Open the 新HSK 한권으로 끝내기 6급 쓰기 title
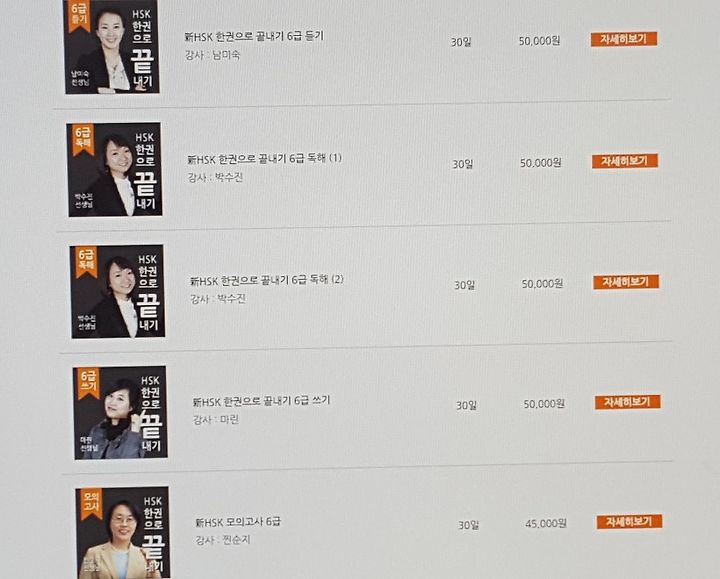The height and width of the screenshot is (579, 720). tap(261, 401)
